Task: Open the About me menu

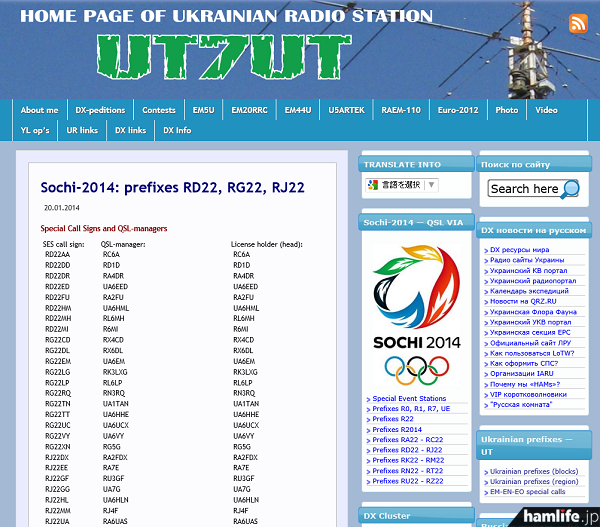Action: pyautogui.click(x=39, y=110)
